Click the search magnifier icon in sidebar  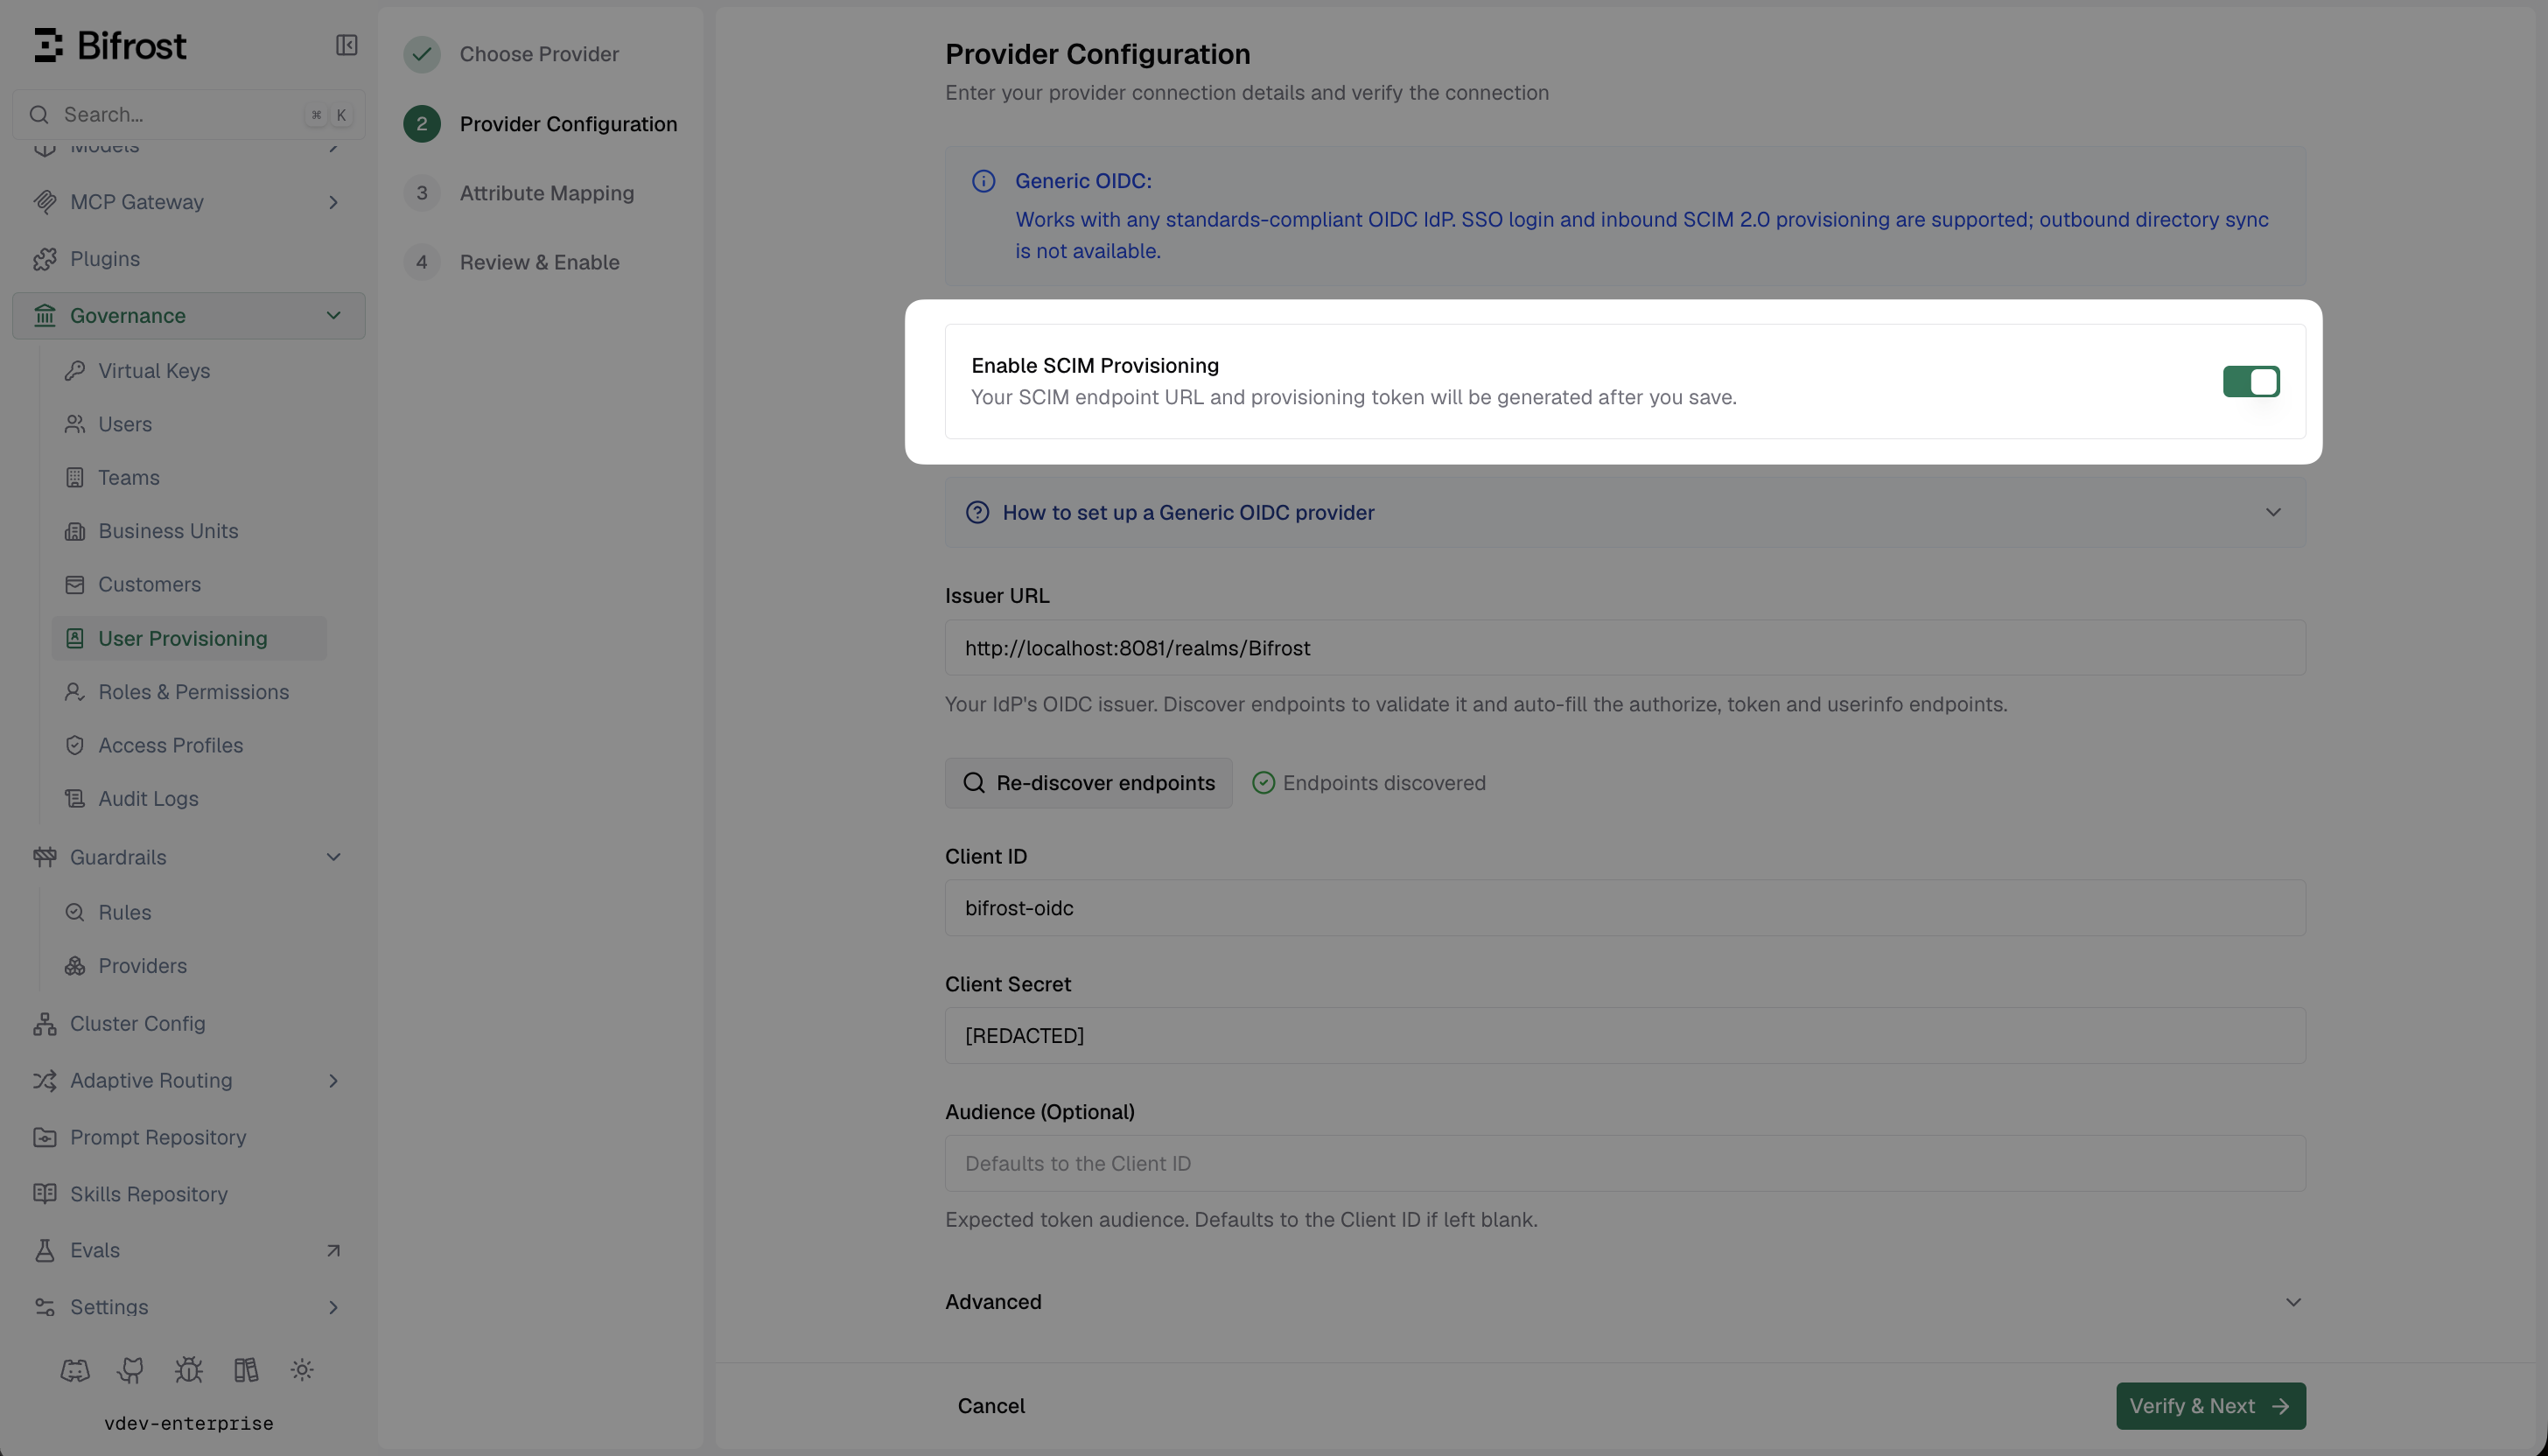click(39, 115)
